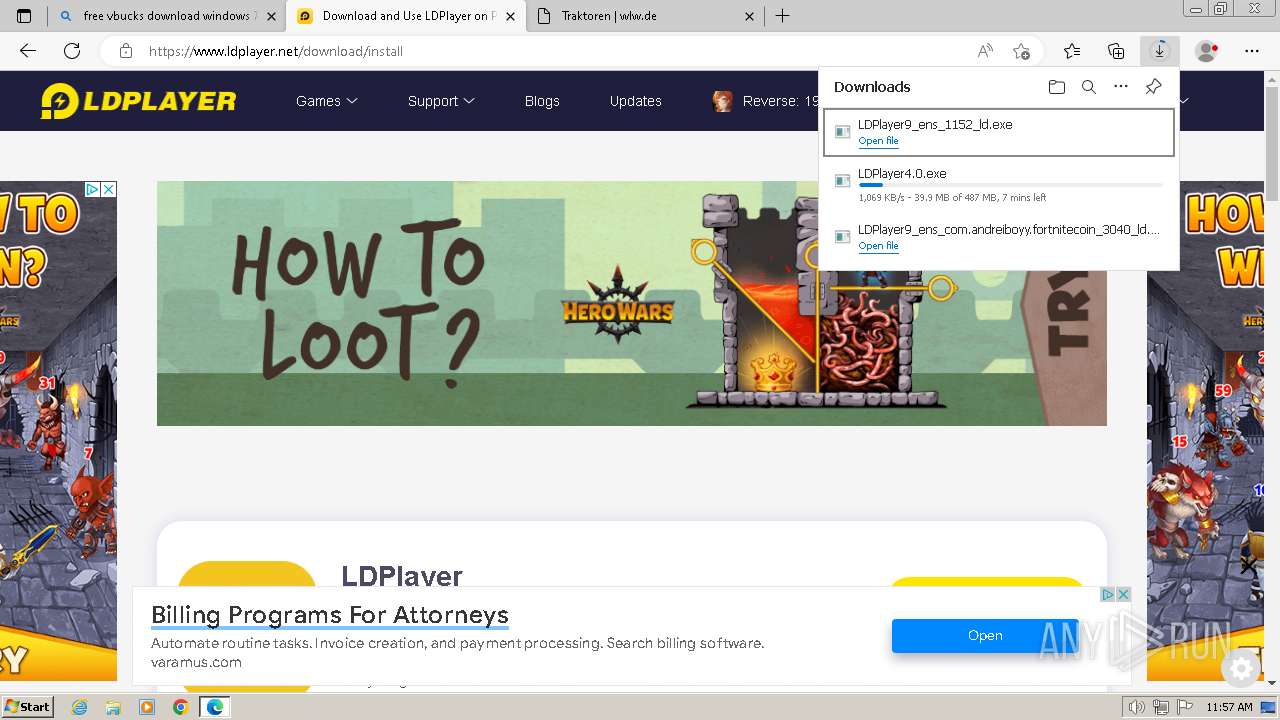Close the Traktoren wlw.de tab
This screenshot has width=1280, height=720.
pyautogui.click(x=750, y=16)
